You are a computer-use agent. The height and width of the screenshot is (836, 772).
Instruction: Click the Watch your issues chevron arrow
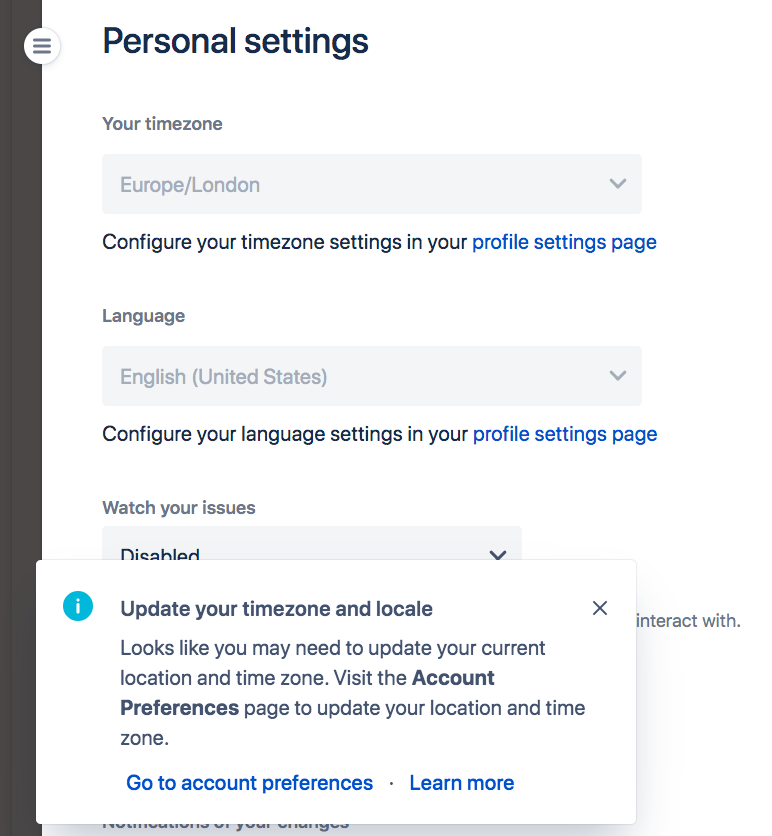point(497,555)
